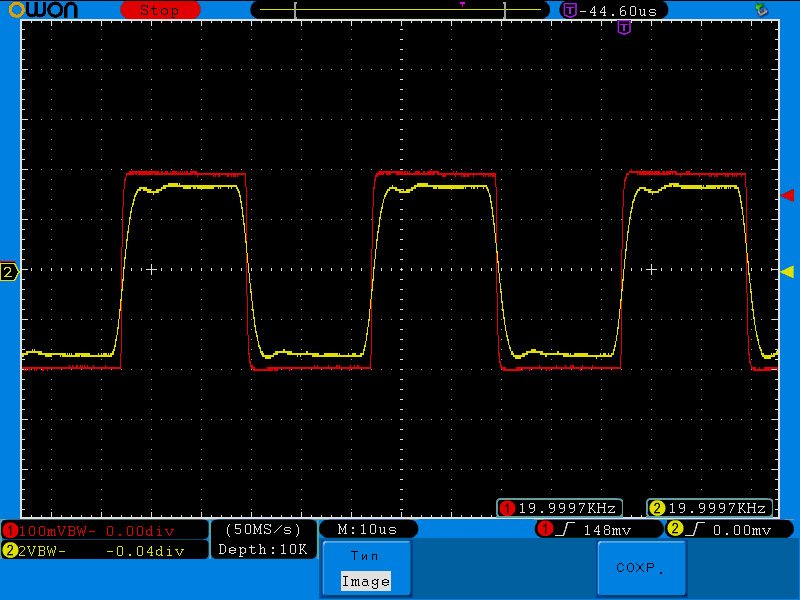The image size is (800, 600).
Task: Click the channel 2 trigger level 0.00mv readout
Action: point(742,530)
